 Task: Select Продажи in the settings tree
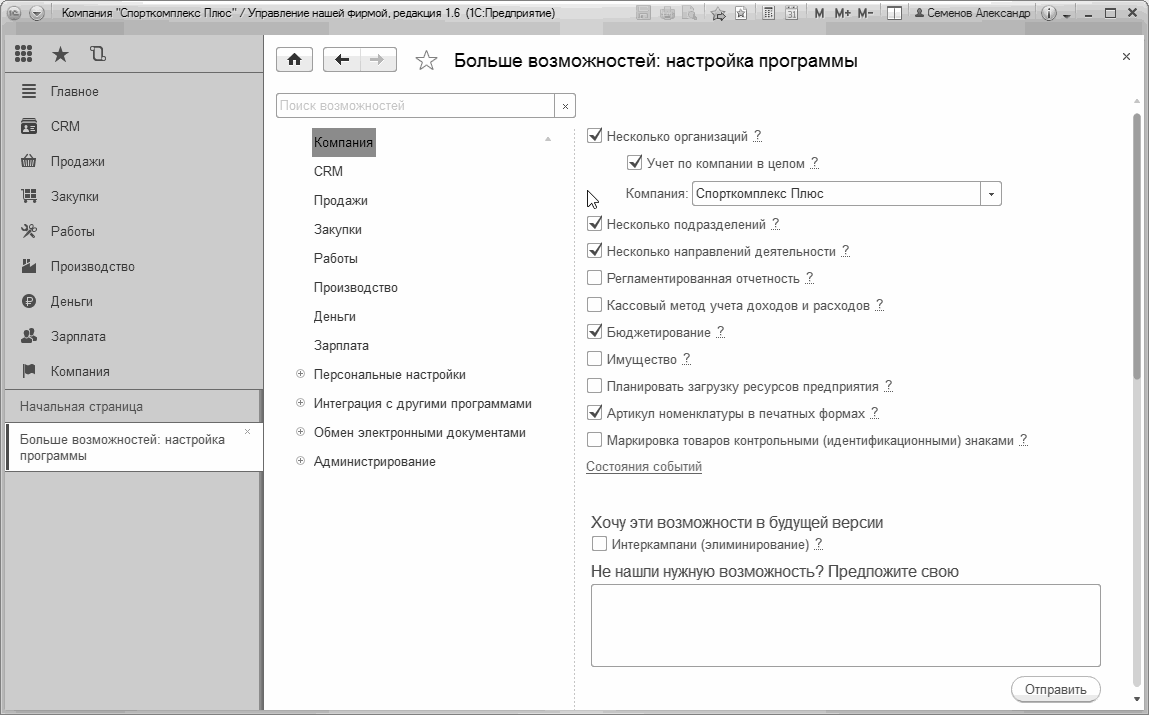tap(341, 201)
